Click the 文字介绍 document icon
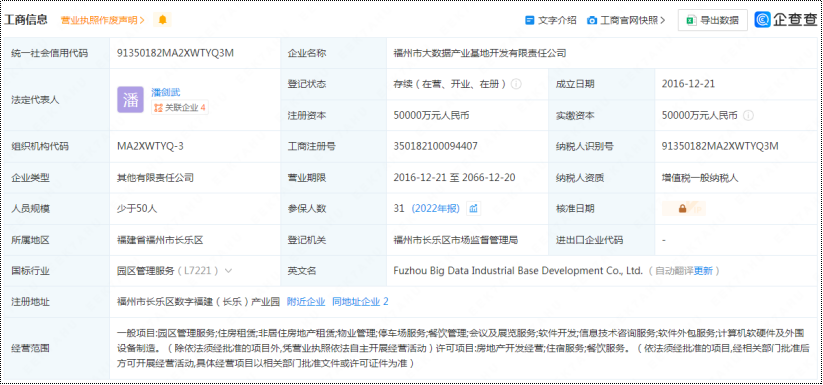 pos(530,20)
